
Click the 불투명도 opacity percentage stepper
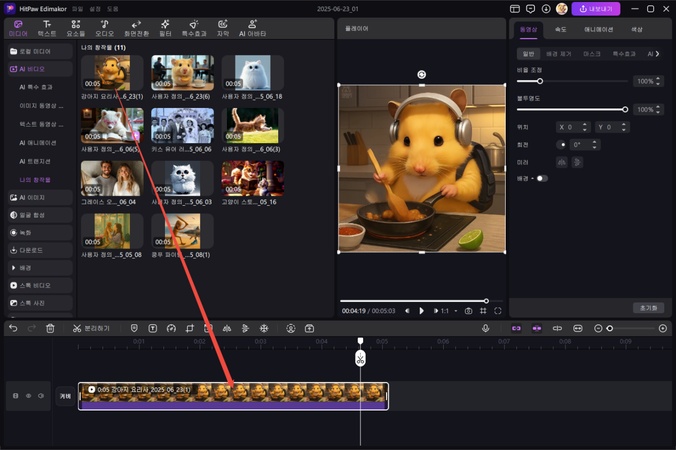[x=658, y=109]
